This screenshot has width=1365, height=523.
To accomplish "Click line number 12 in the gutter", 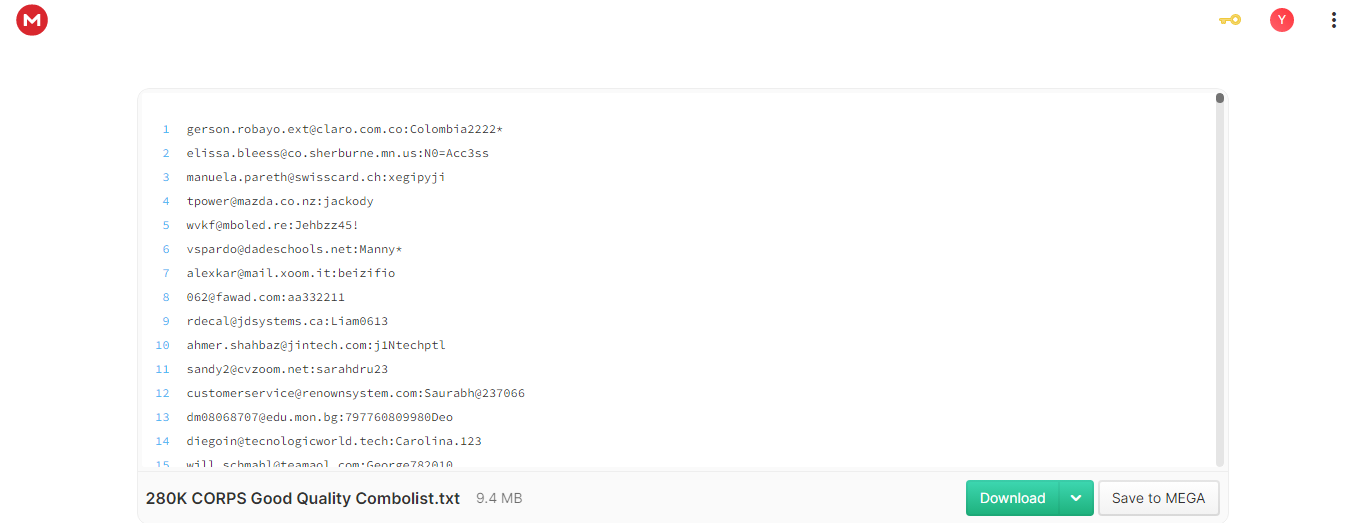I will point(163,393).
